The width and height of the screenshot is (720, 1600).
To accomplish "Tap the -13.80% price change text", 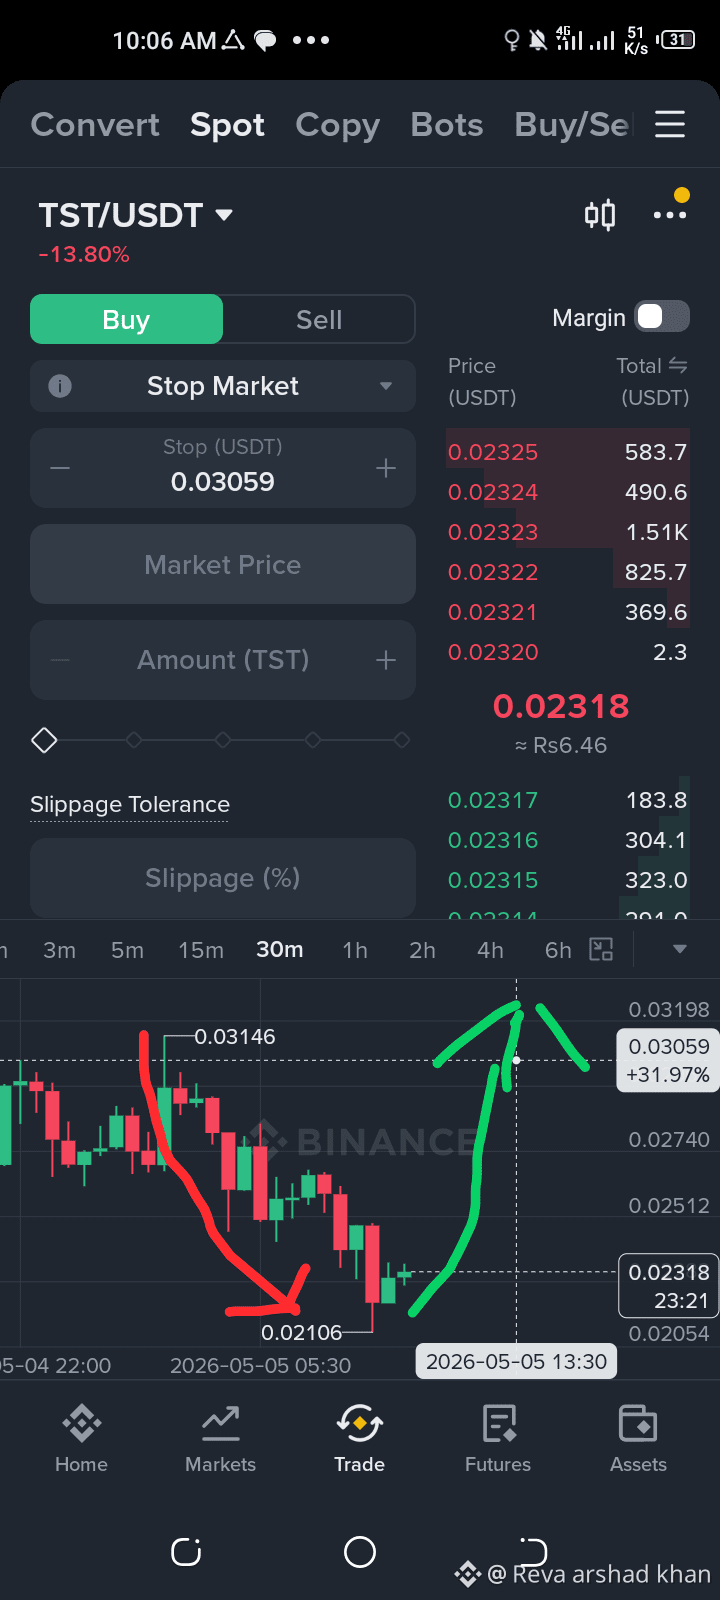I will click(x=84, y=254).
